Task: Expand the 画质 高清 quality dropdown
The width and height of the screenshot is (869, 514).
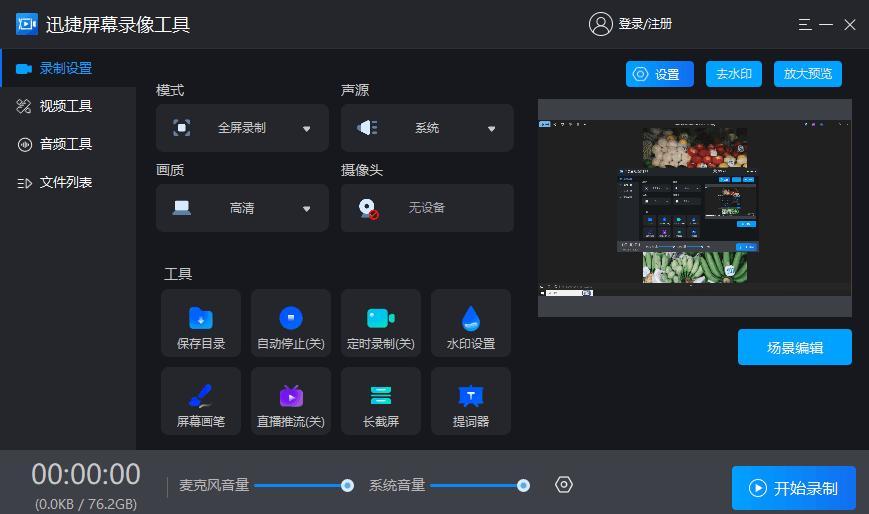Action: tap(242, 208)
